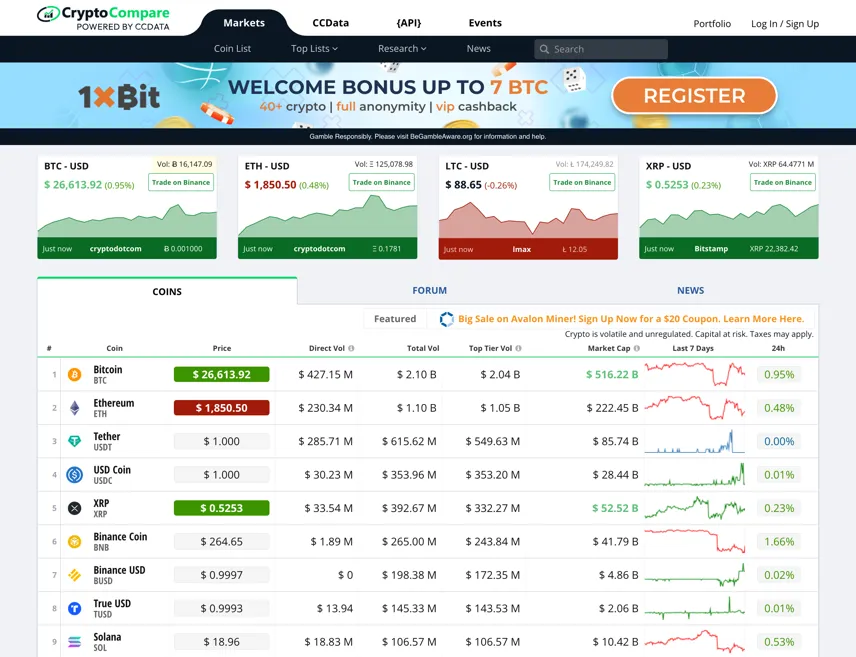Open the {API} tab

[408, 23]
